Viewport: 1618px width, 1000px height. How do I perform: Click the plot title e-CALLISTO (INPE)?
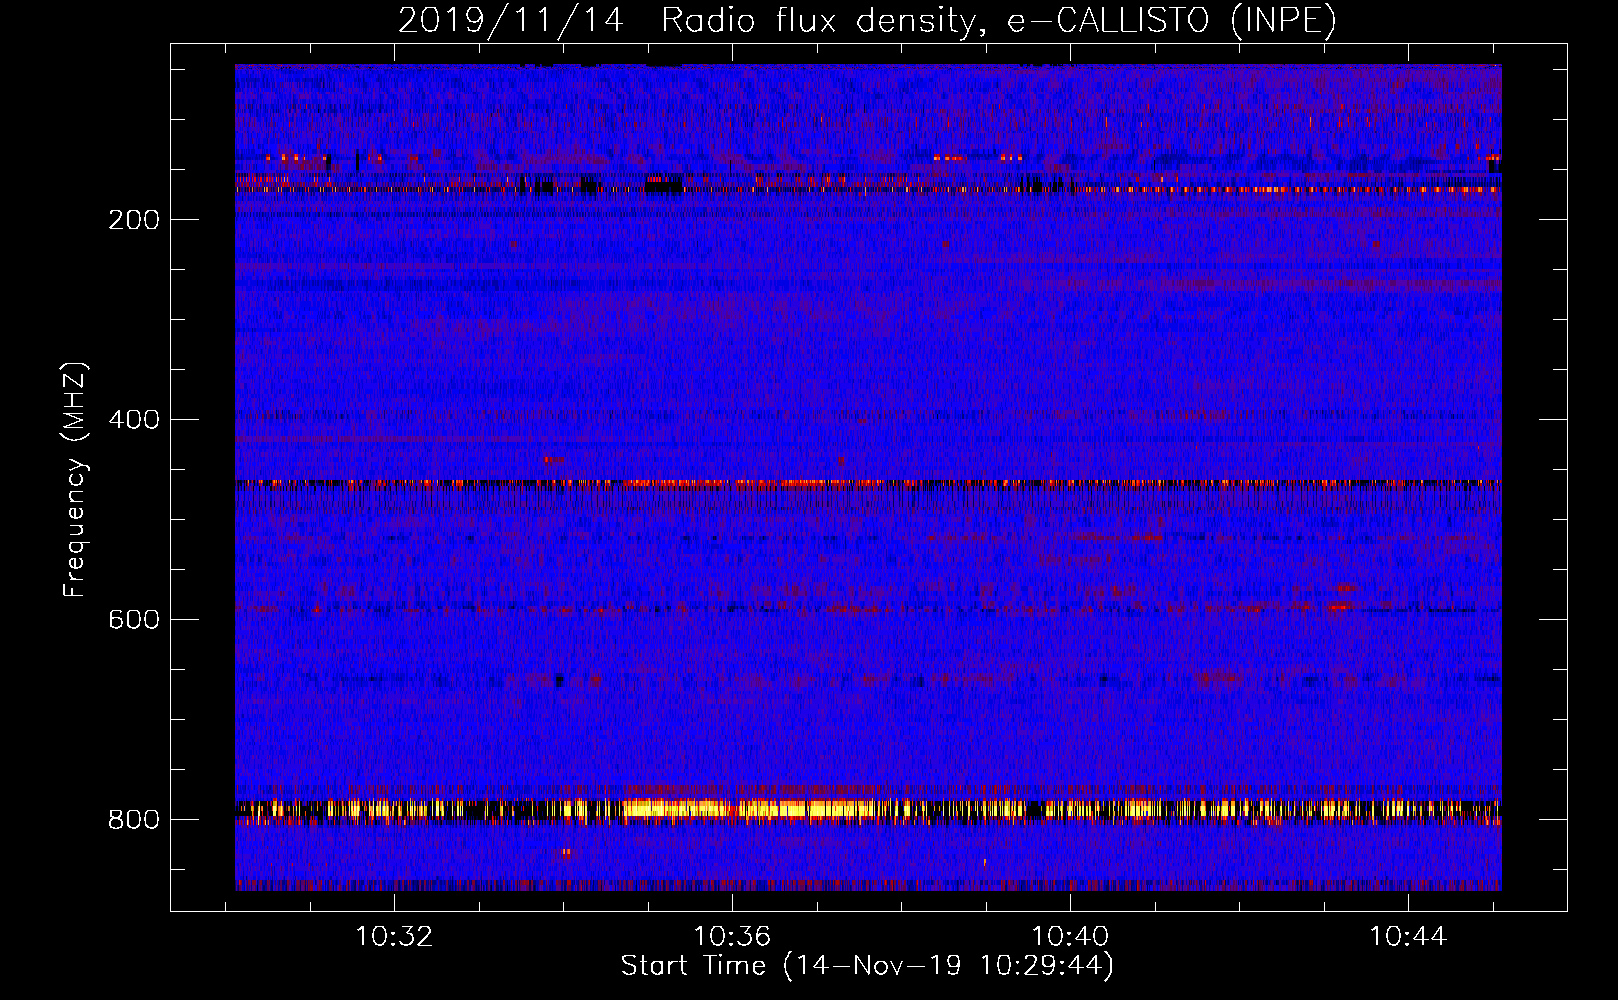pos(1171,20)
